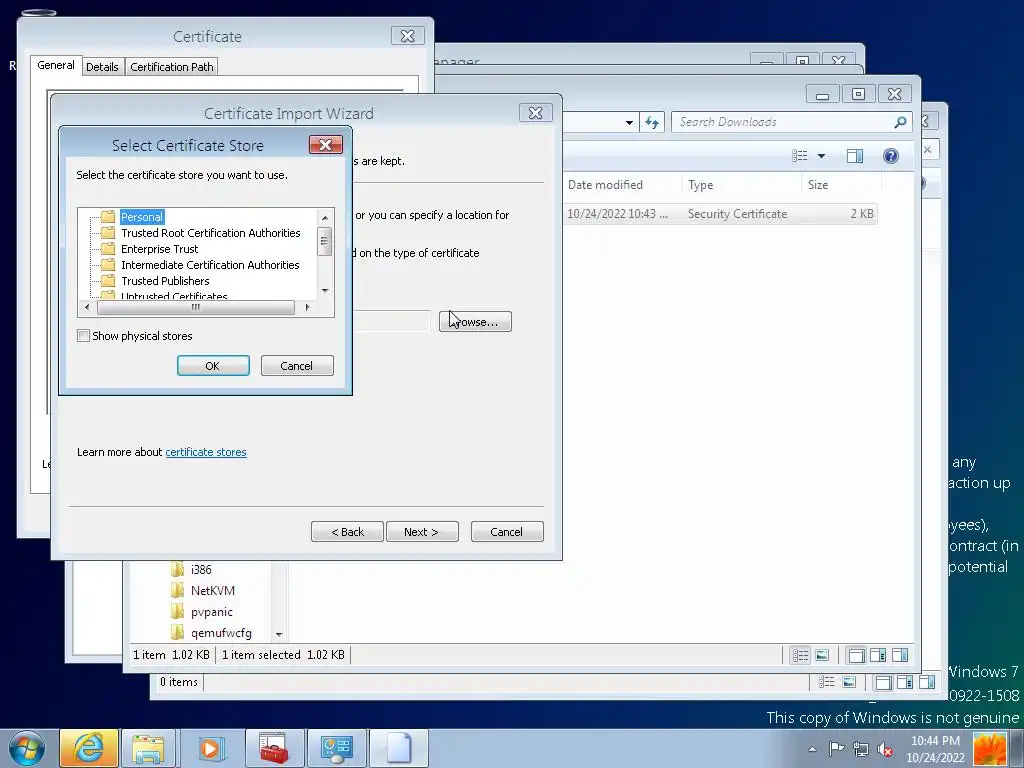
Task: Show hidden tray icons arrow
Action: 812,749
